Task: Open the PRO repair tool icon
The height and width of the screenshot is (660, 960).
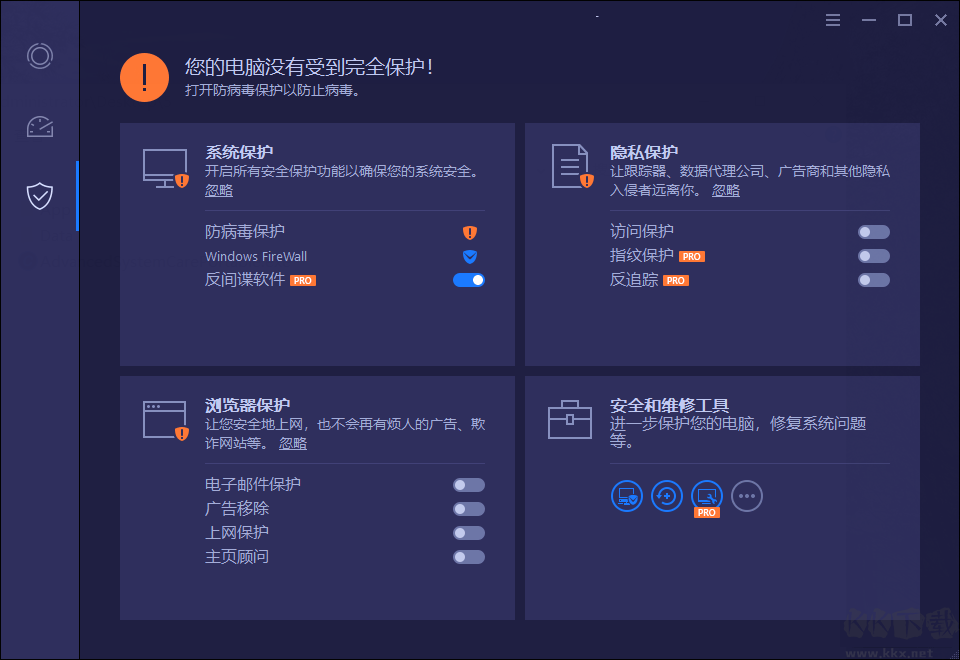Action: 707,496
